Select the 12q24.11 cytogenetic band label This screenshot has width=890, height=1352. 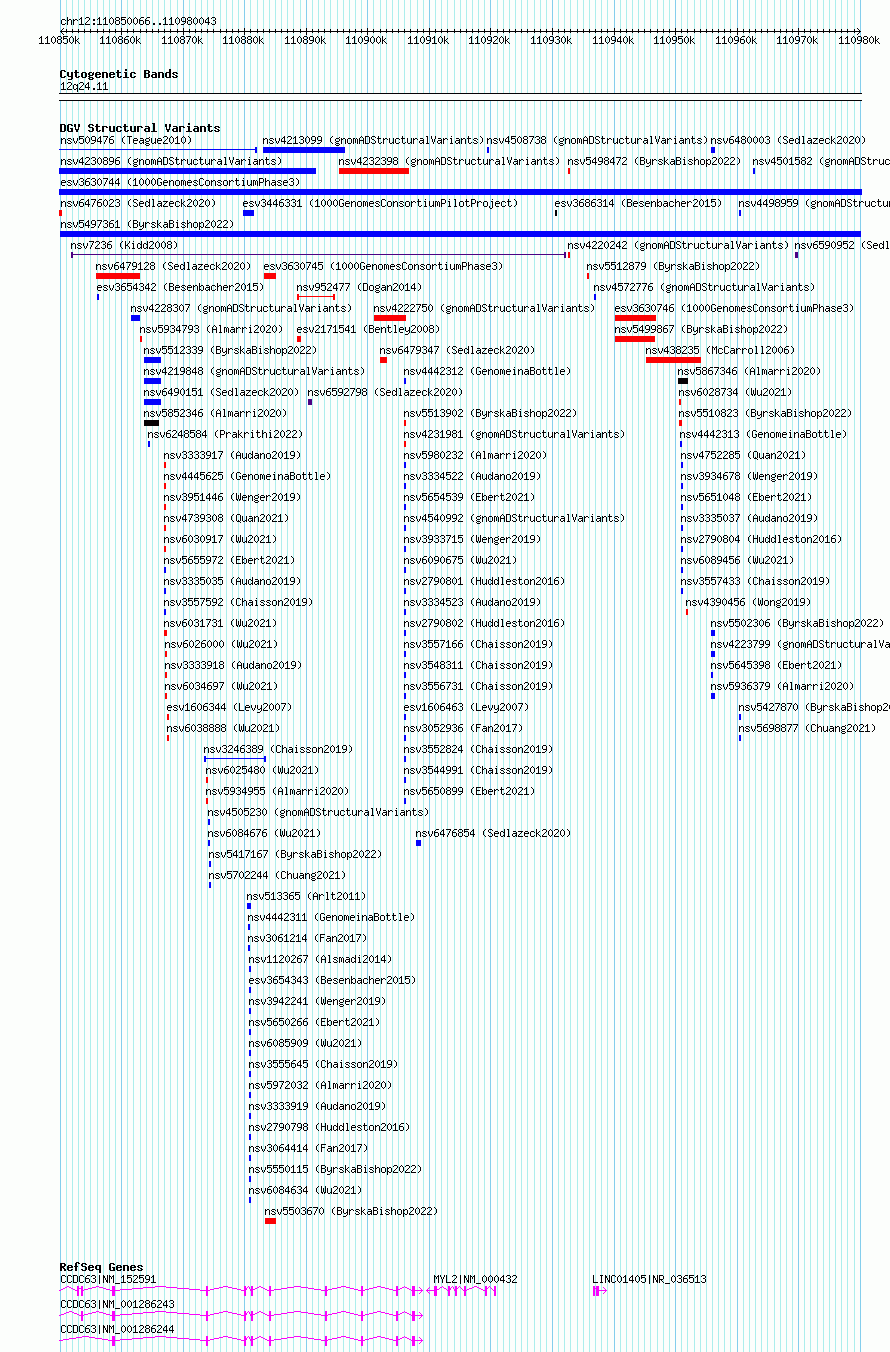coord(84,87)
